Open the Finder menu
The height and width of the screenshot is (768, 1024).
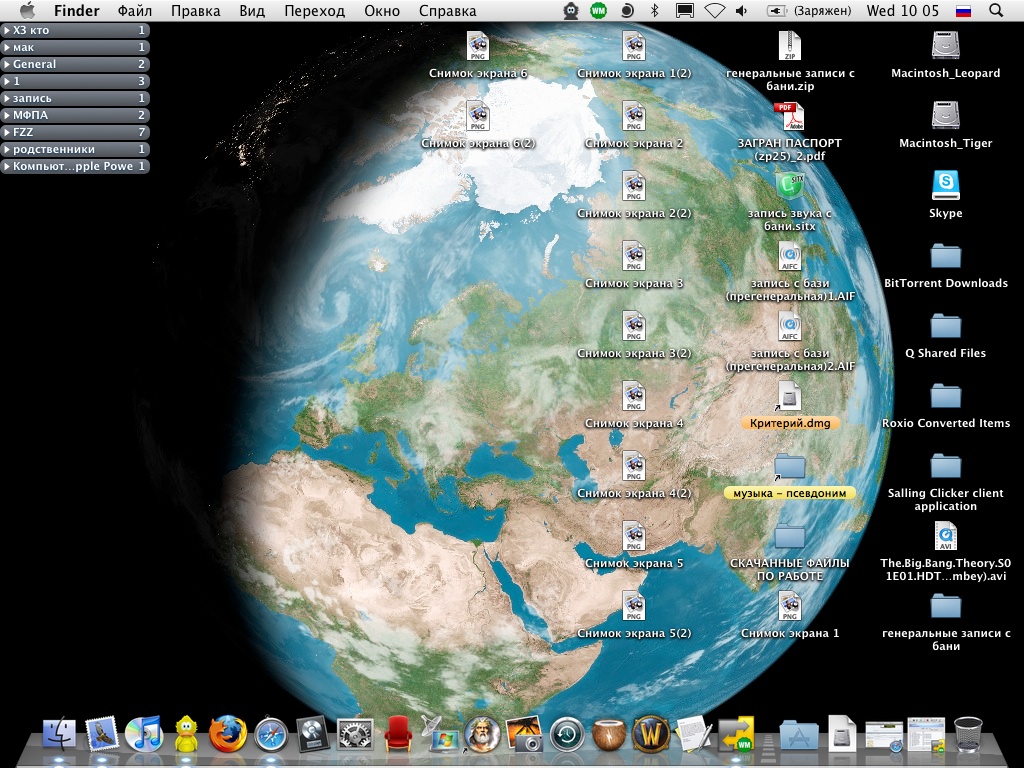[76, 10]
